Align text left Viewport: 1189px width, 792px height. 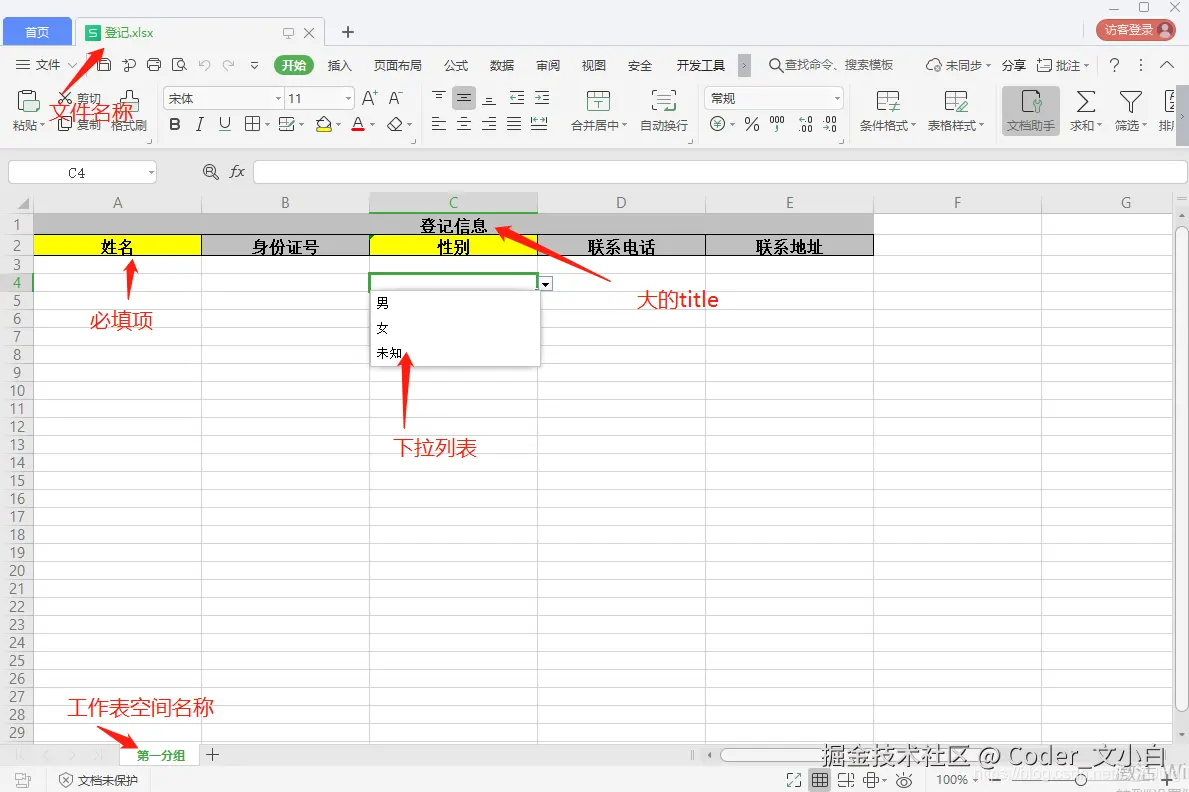438,124
